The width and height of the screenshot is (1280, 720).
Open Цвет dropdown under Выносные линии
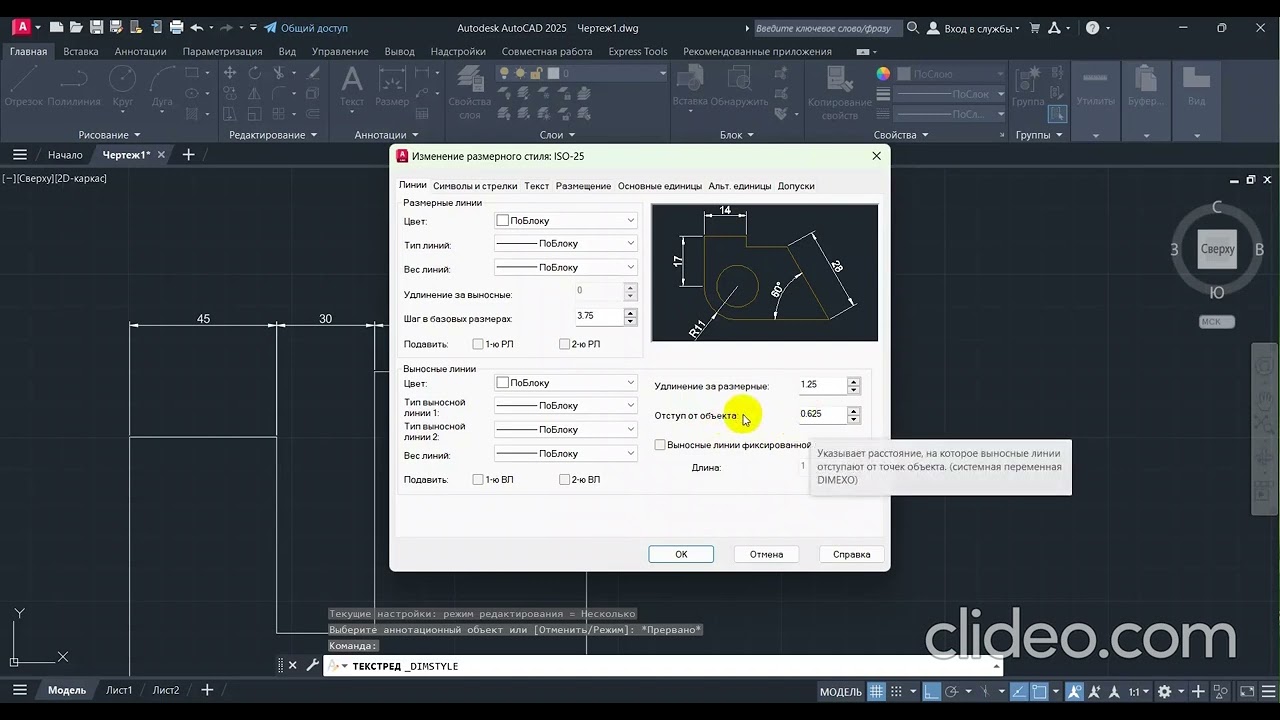pos(566,383)
